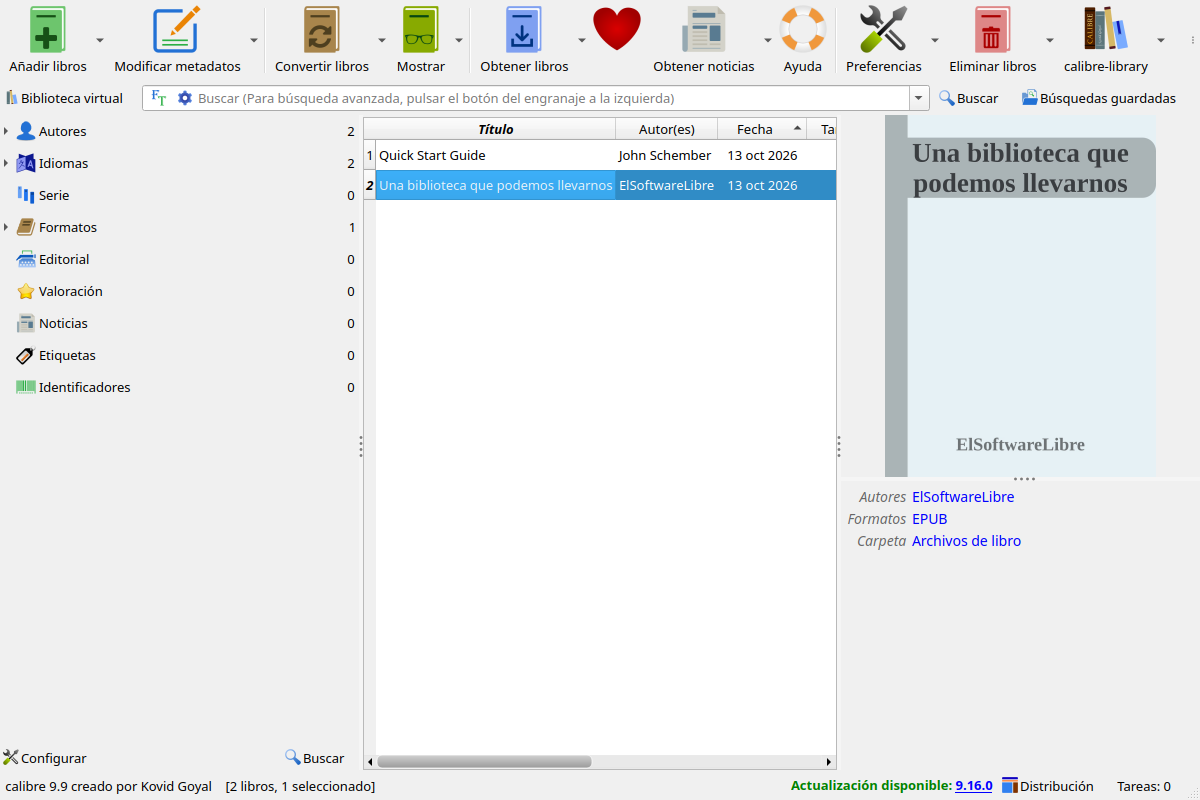Open advanced search via the gear icon
The image size is (1200, 800).
point(184,98)
